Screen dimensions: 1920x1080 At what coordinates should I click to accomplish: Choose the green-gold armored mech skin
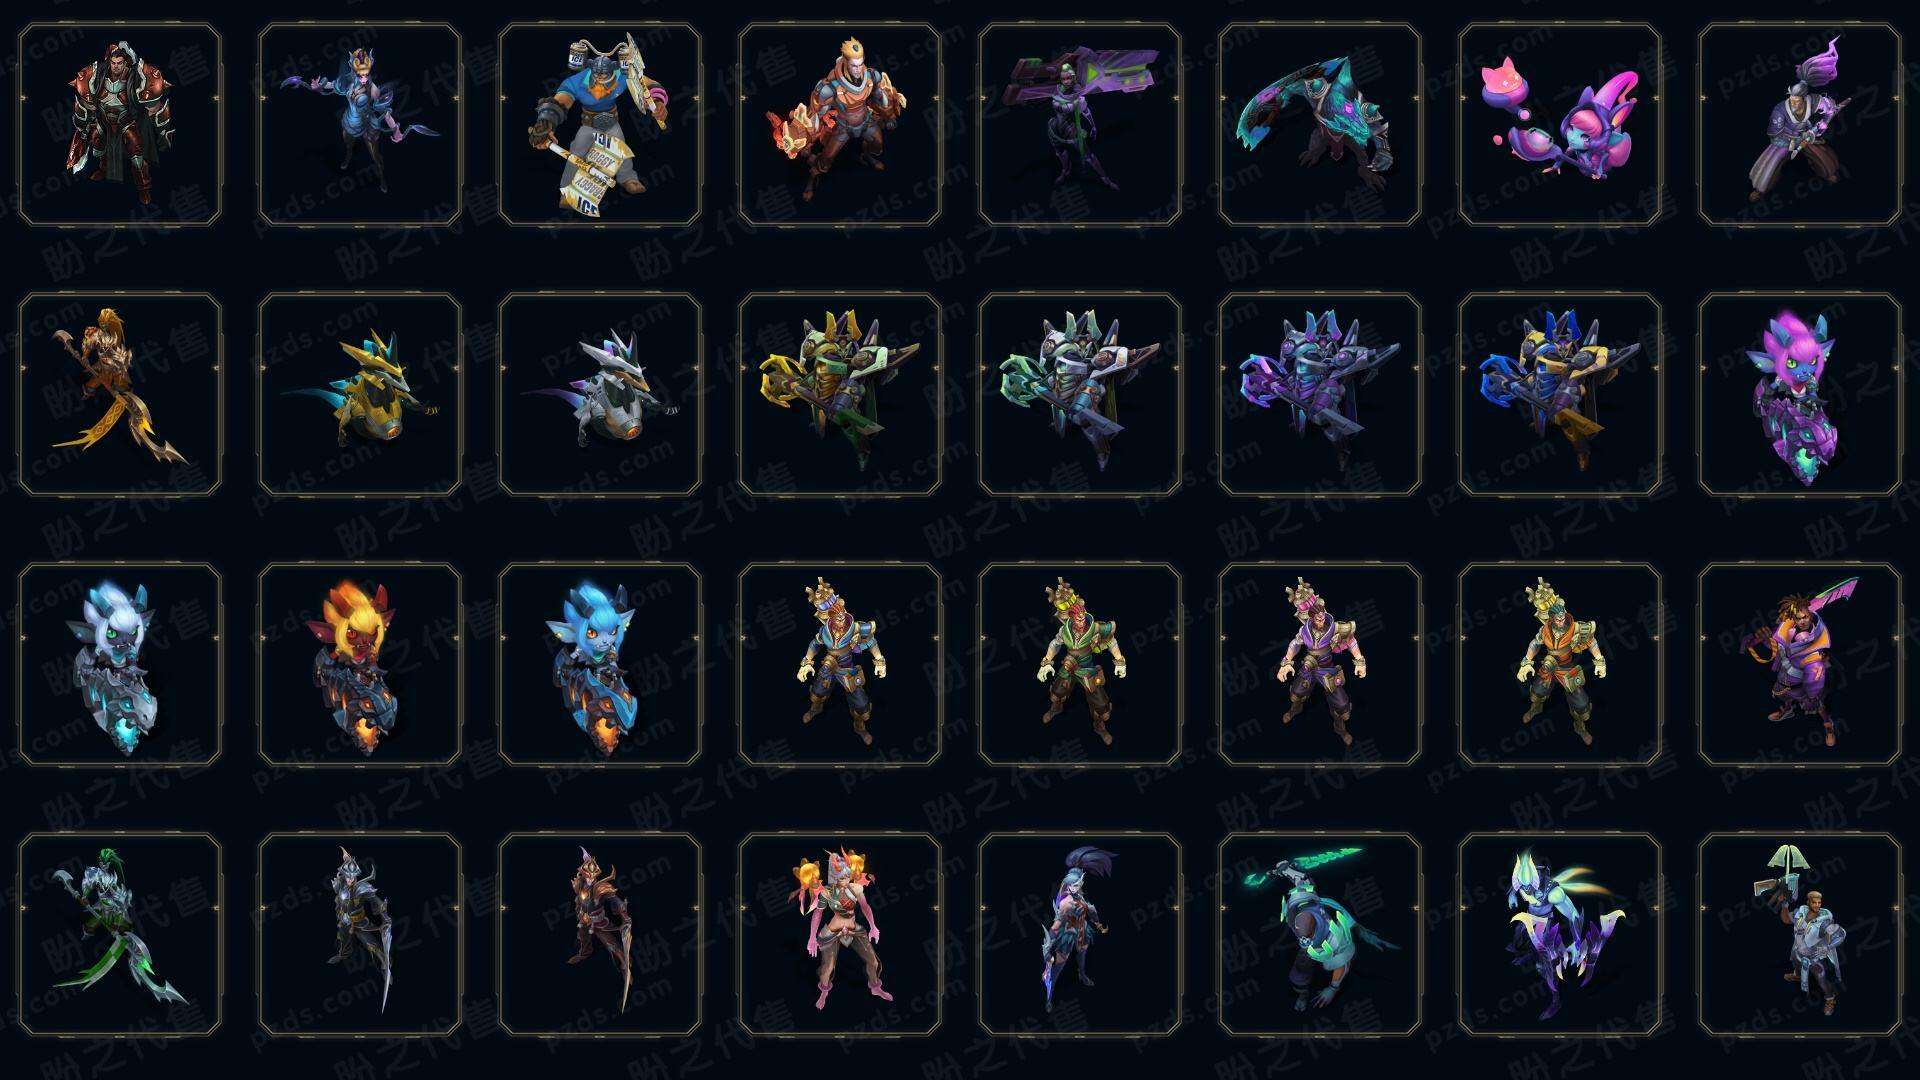840,394
